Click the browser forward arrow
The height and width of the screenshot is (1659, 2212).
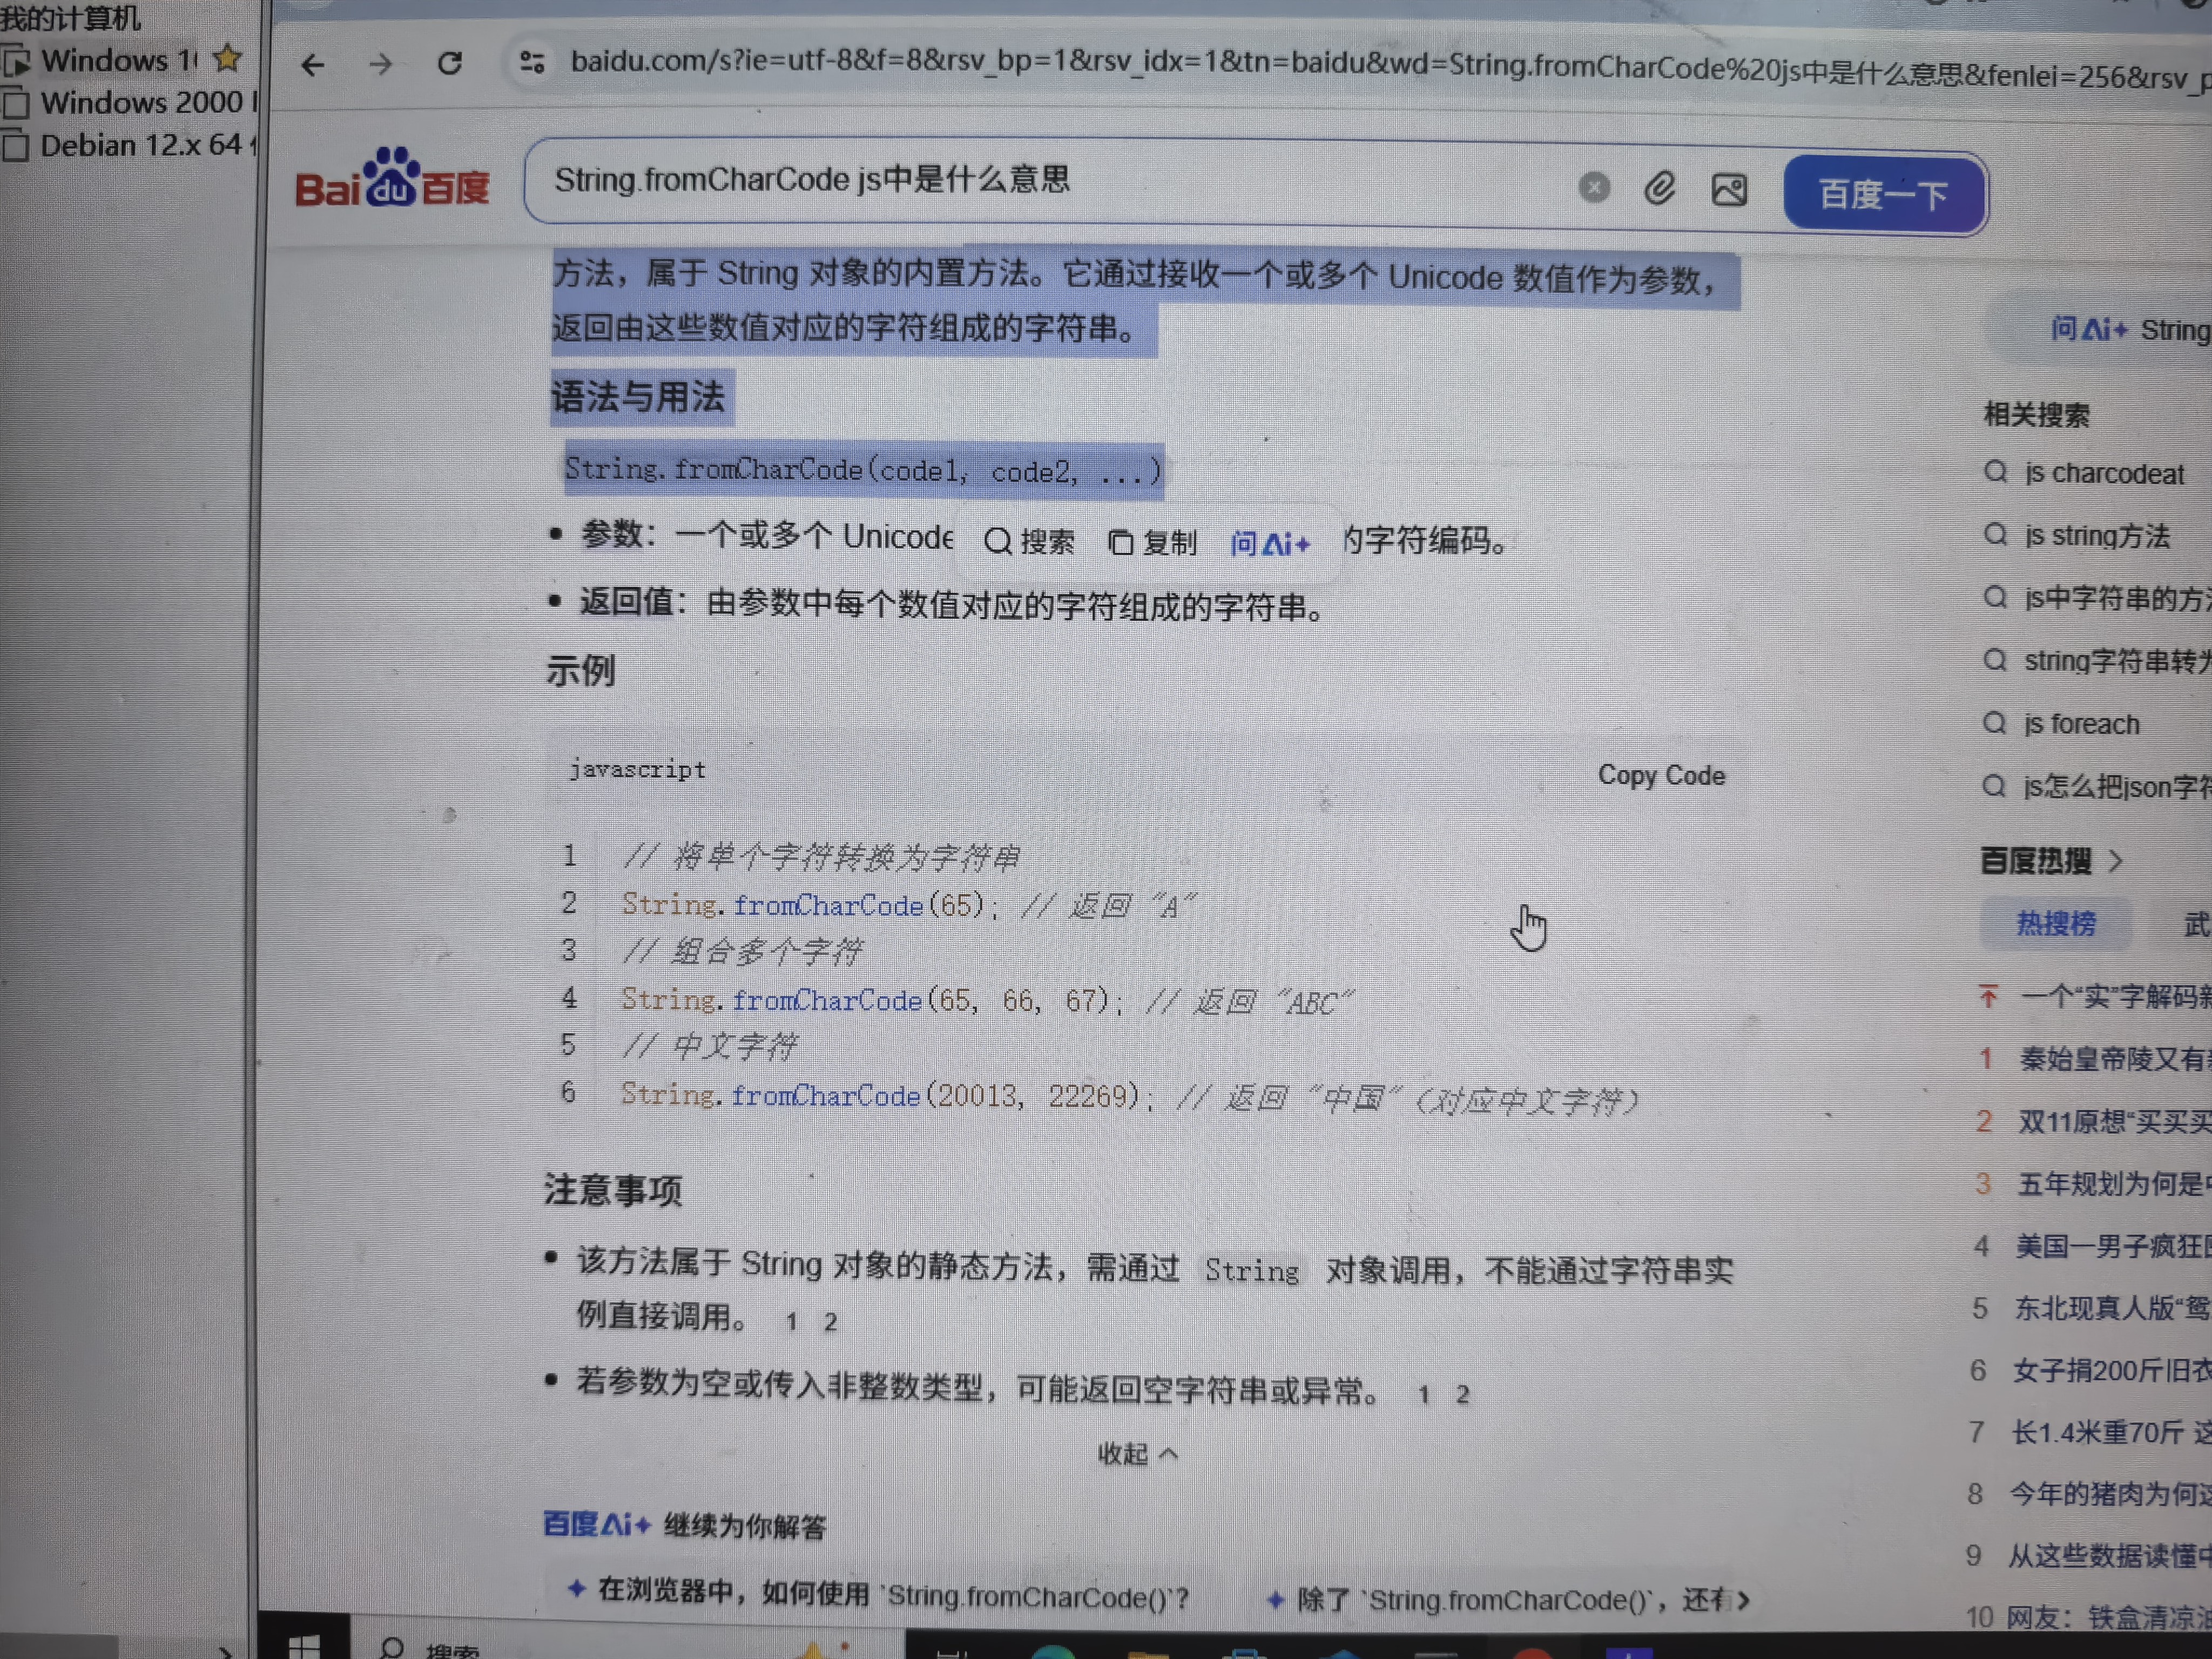[381, 65]
